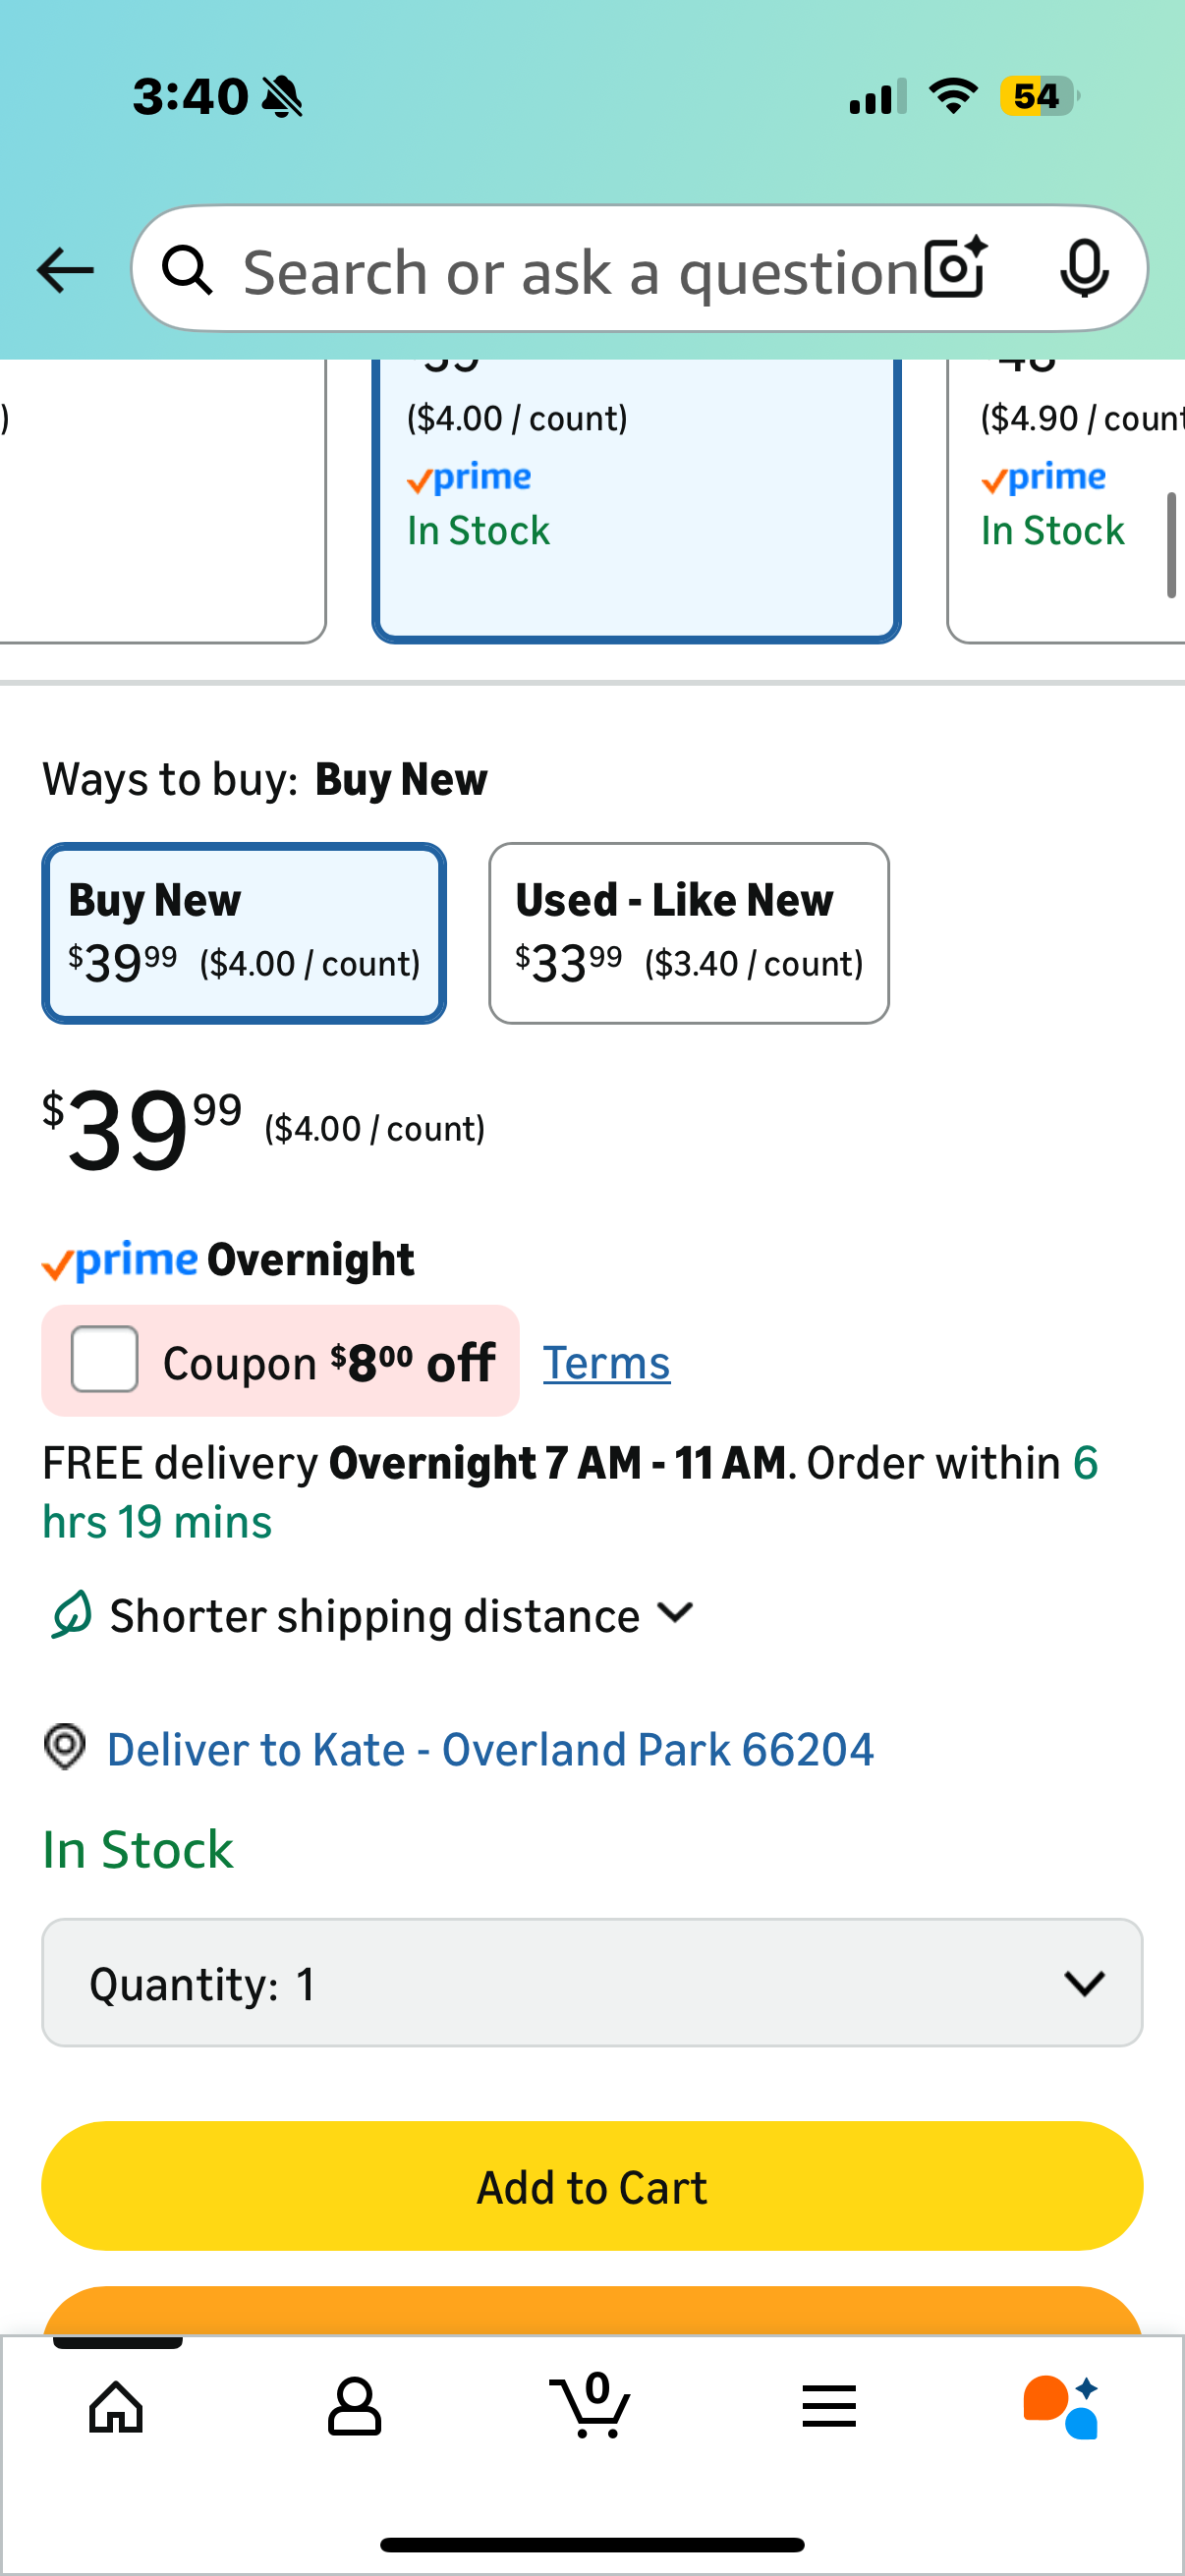The width and height of the screenshot is (1185, 2576).
Task: Tap the camera lens search icon
Action: click(x=955, y=268)
